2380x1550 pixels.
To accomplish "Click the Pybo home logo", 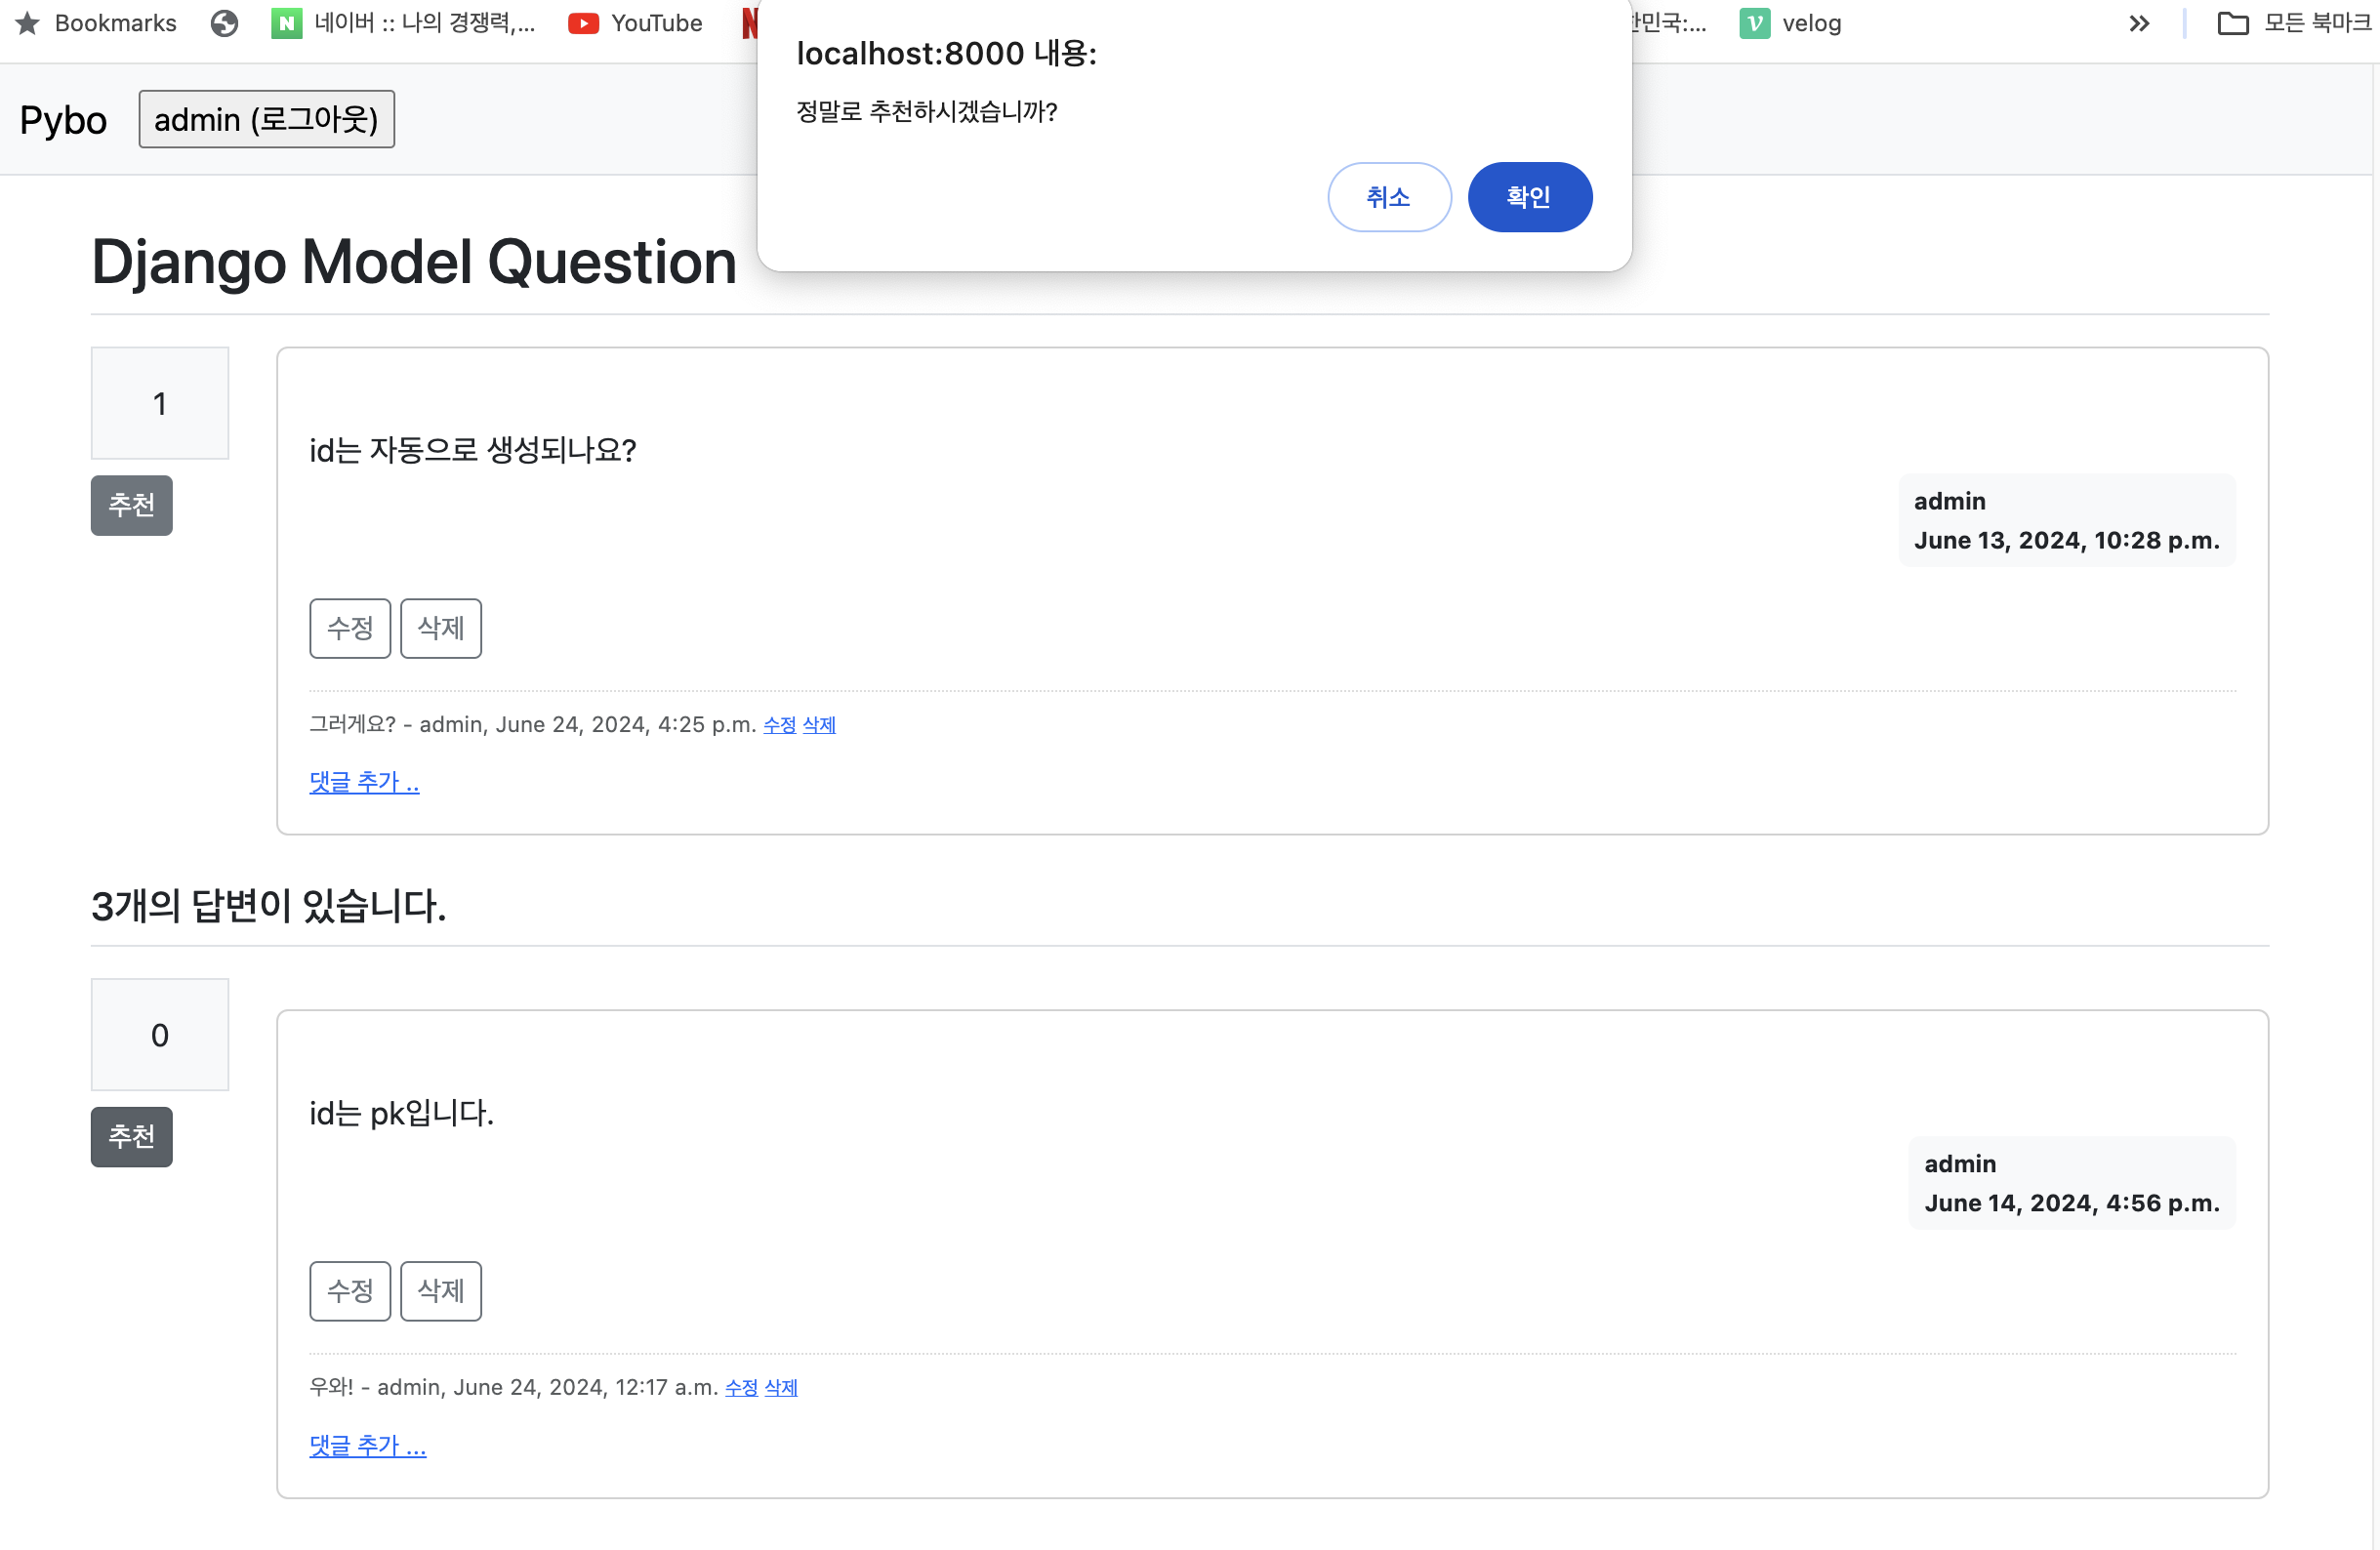I will pyautogui.click(x=63, y=120).
